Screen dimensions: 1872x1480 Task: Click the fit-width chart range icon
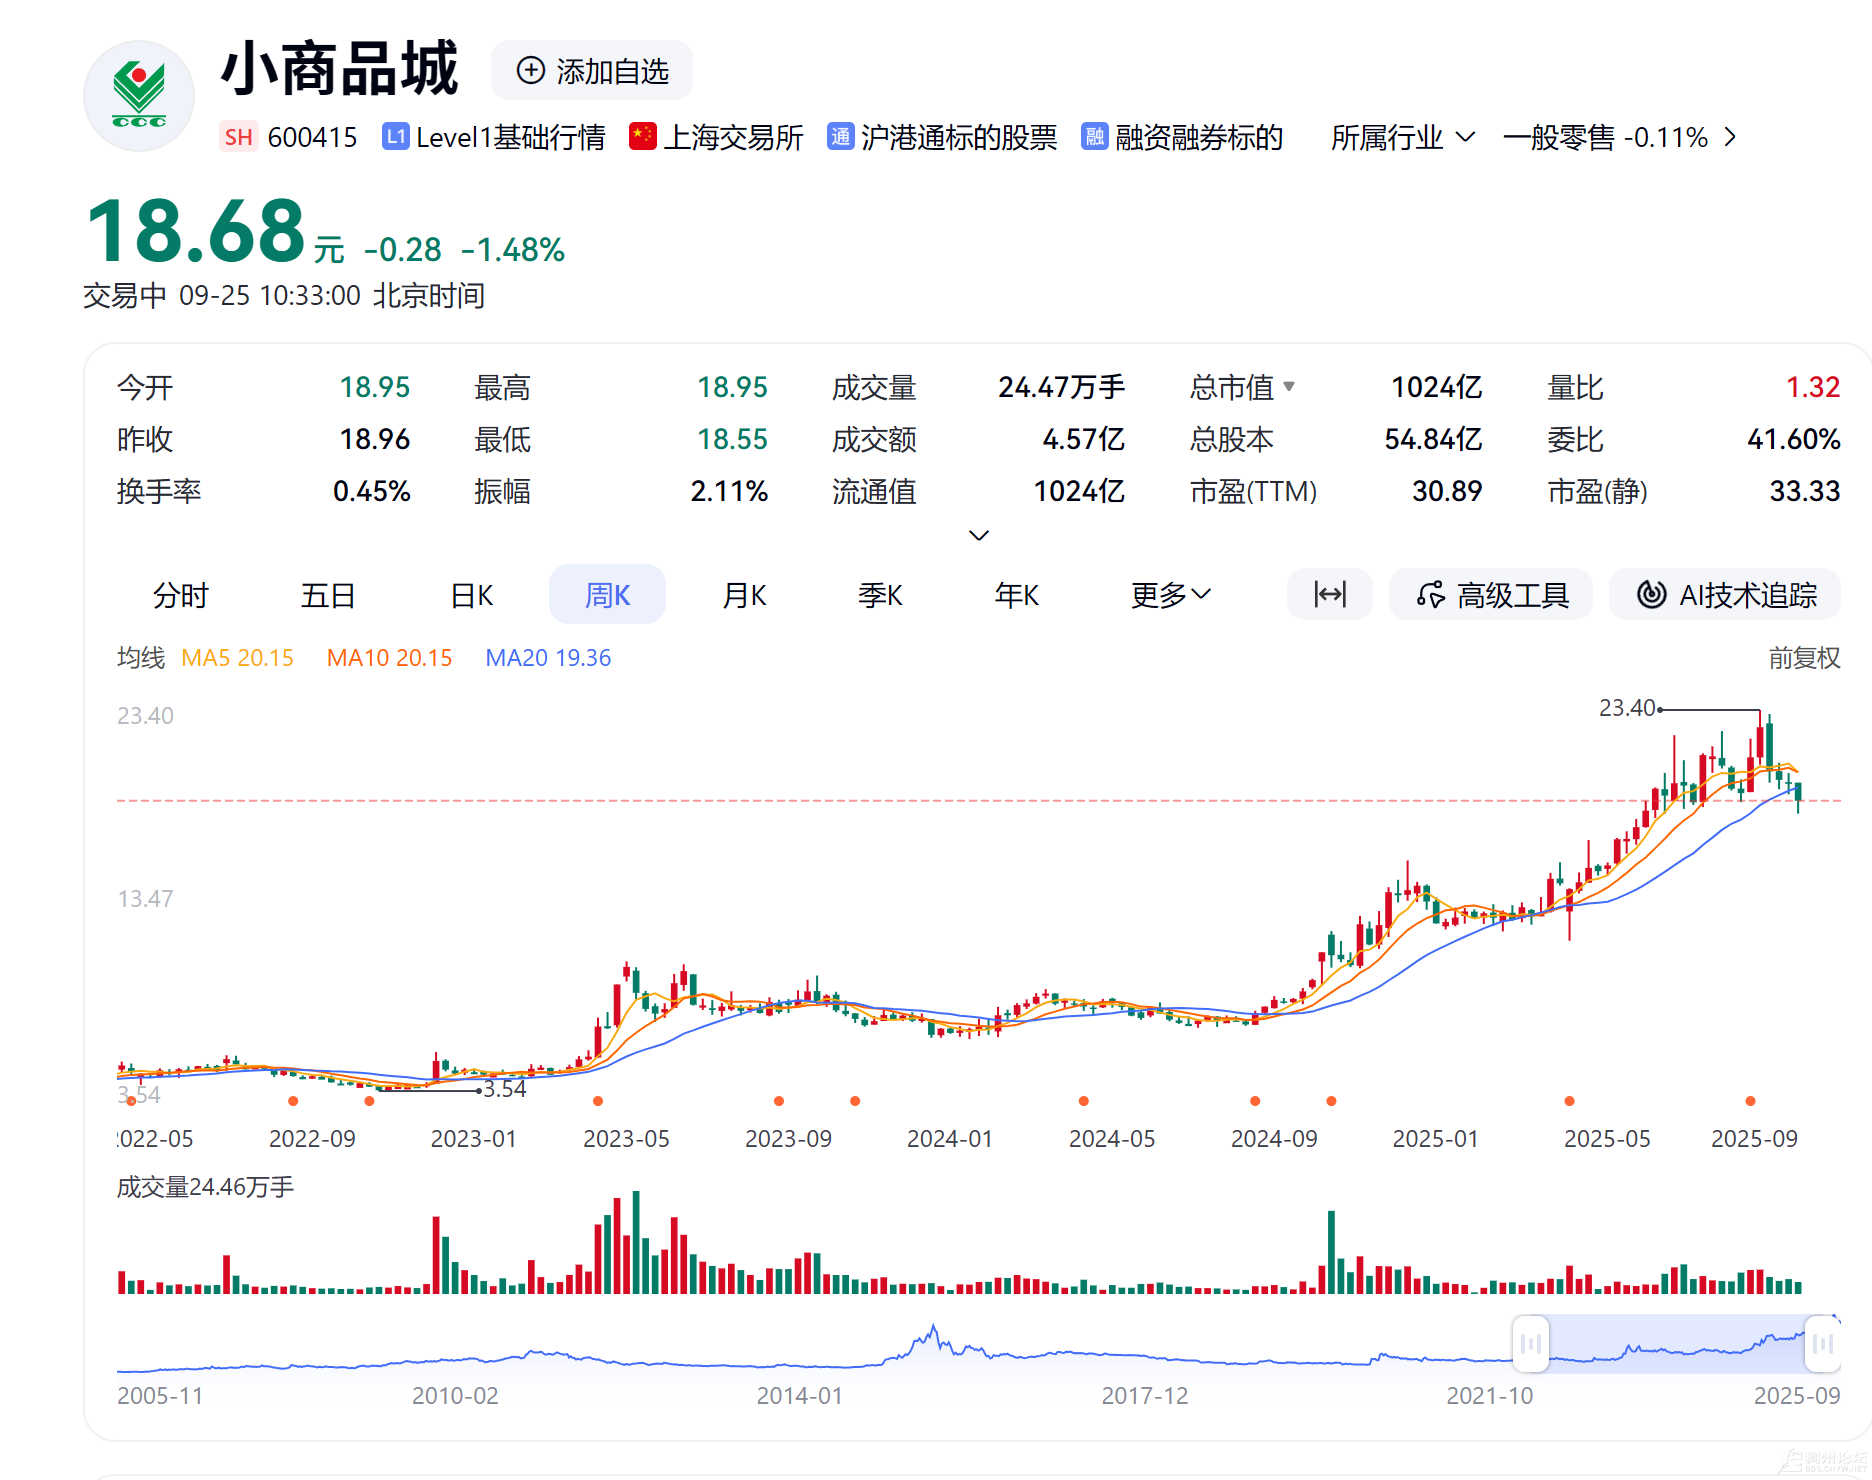(1329, 595)
